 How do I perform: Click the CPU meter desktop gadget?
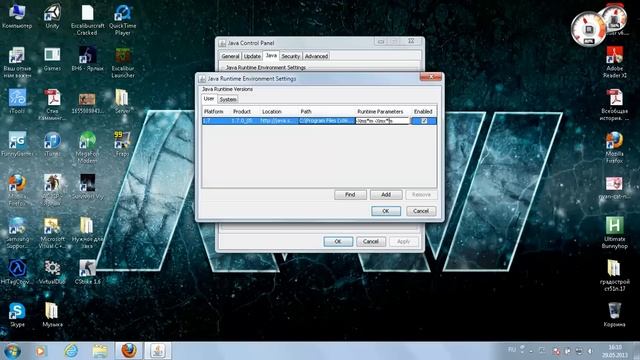pyautogui.click(x=589, y=29)
